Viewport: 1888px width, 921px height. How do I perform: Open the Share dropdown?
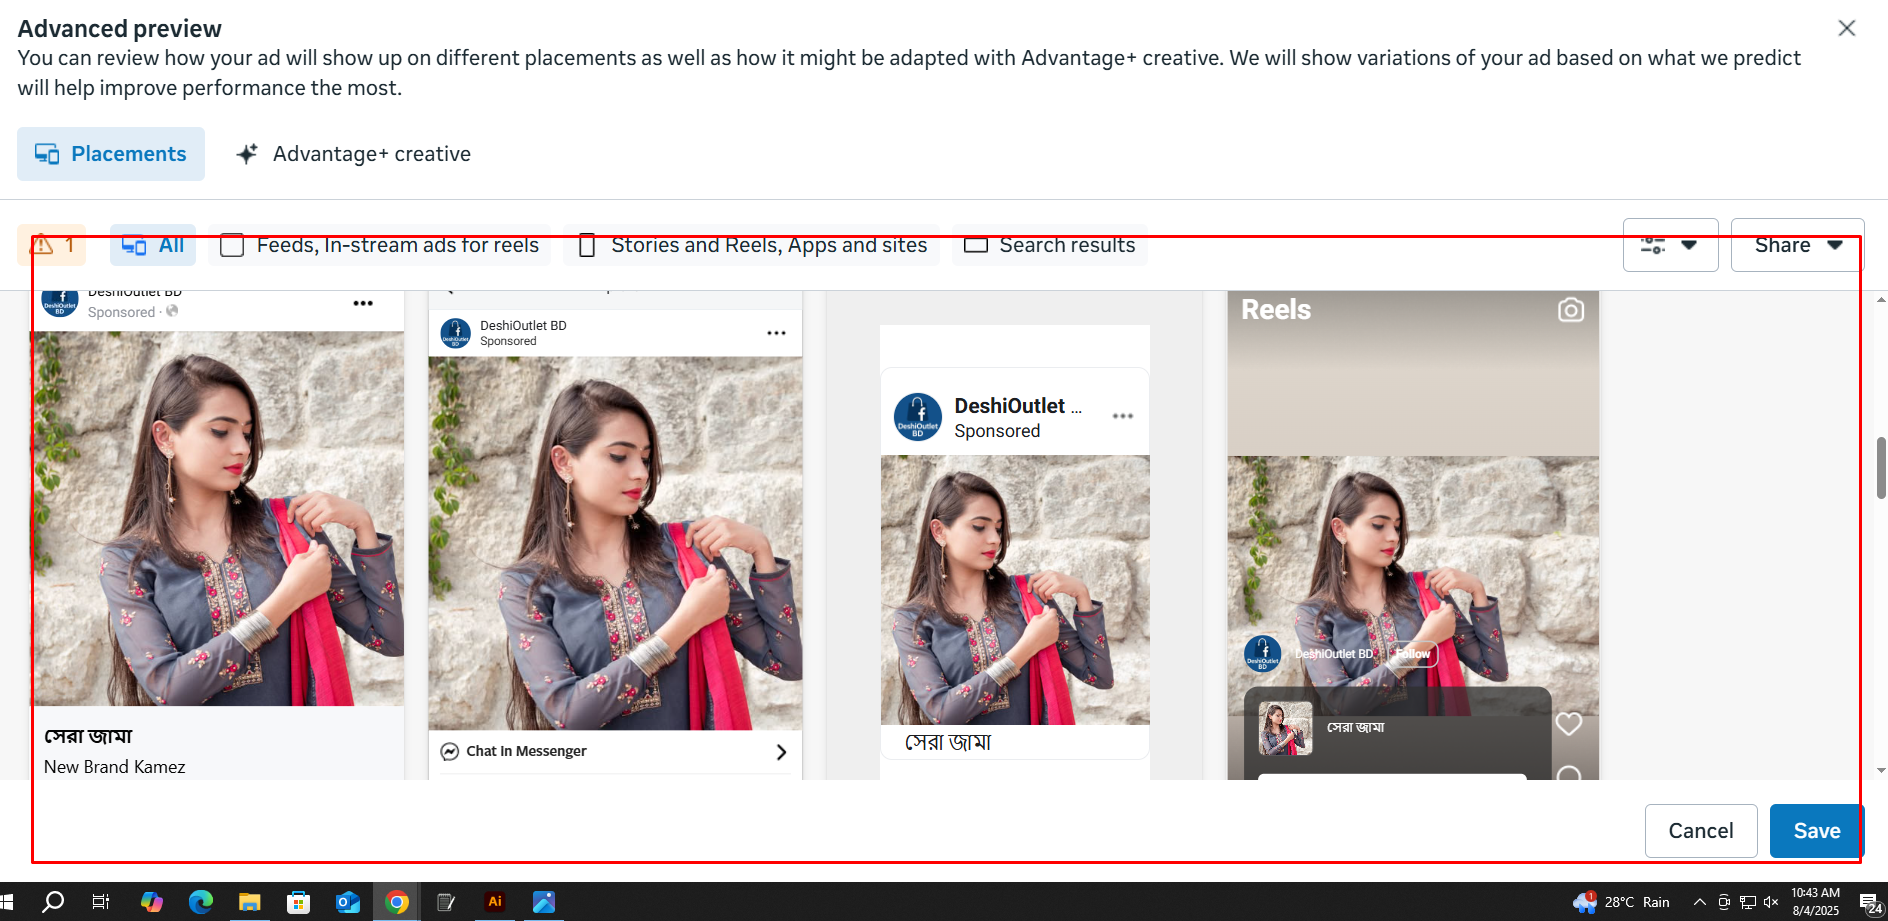coord(1797,245)
